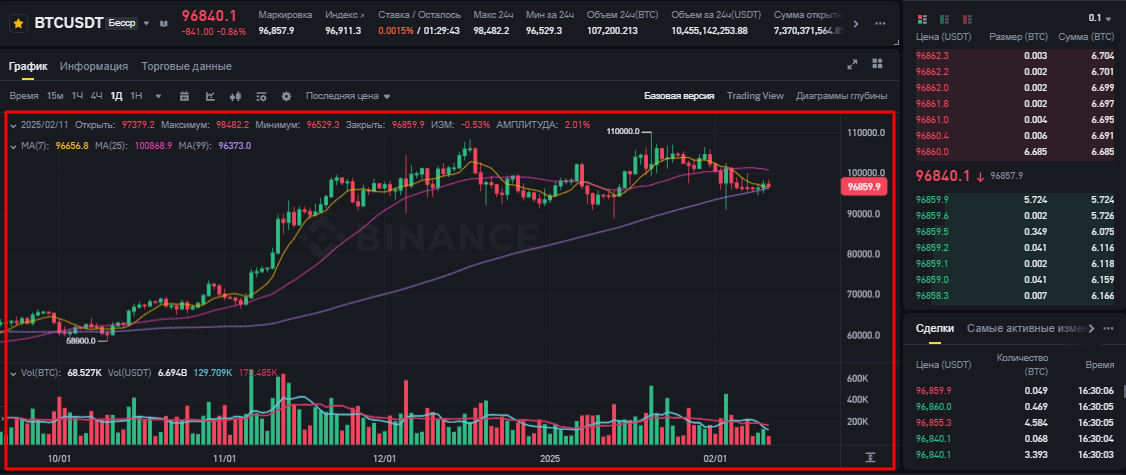Open the Последняя цена dropdown
1126x475 pixels.
click(x=348, y=96)
